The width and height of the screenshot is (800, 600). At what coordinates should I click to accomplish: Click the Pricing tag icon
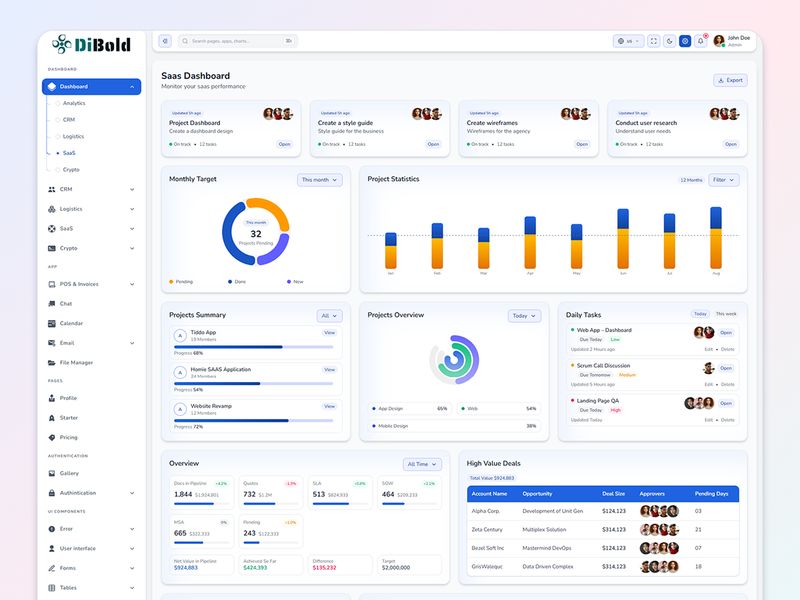[52, 437]
